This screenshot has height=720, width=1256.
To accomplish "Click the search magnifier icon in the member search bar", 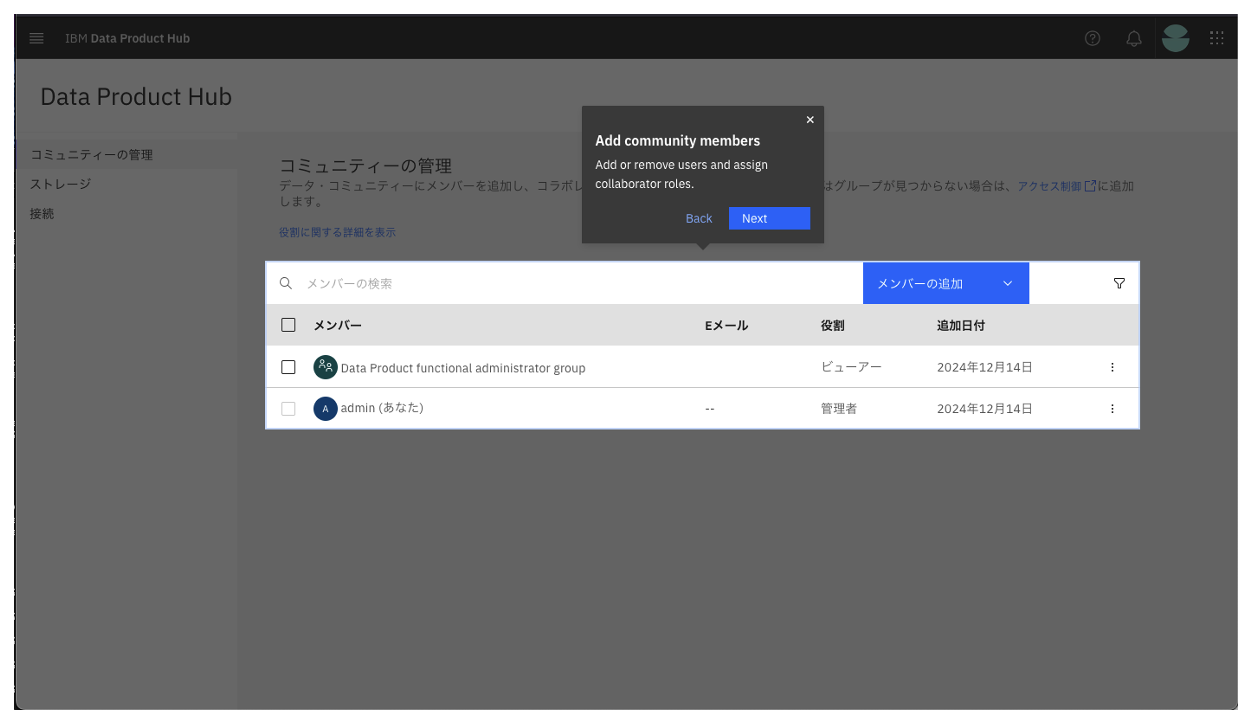I will (286, 283).
